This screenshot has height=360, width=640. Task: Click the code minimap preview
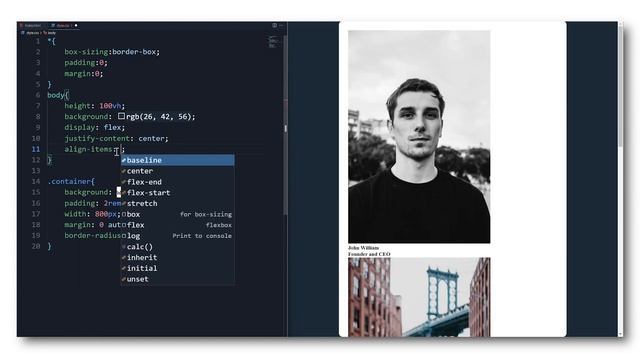coord(273,42)
